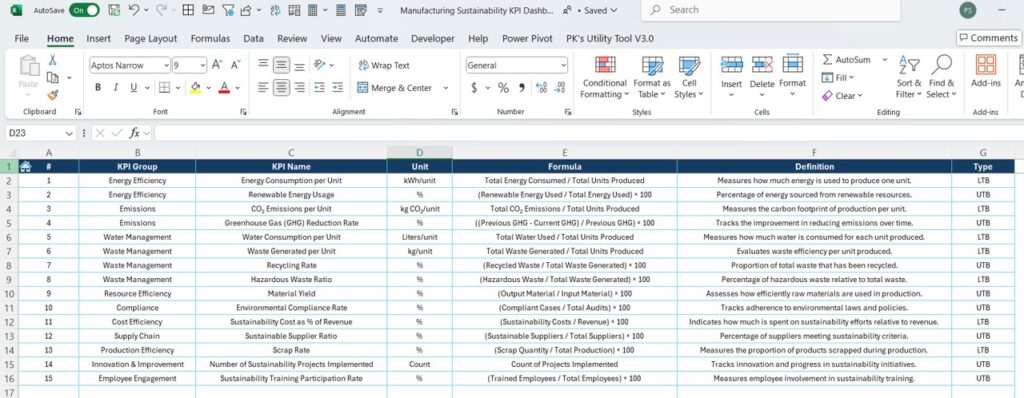Click the Add-ins icon
The width and height of the screenshot is (1024, 398).
pos(985,65)
